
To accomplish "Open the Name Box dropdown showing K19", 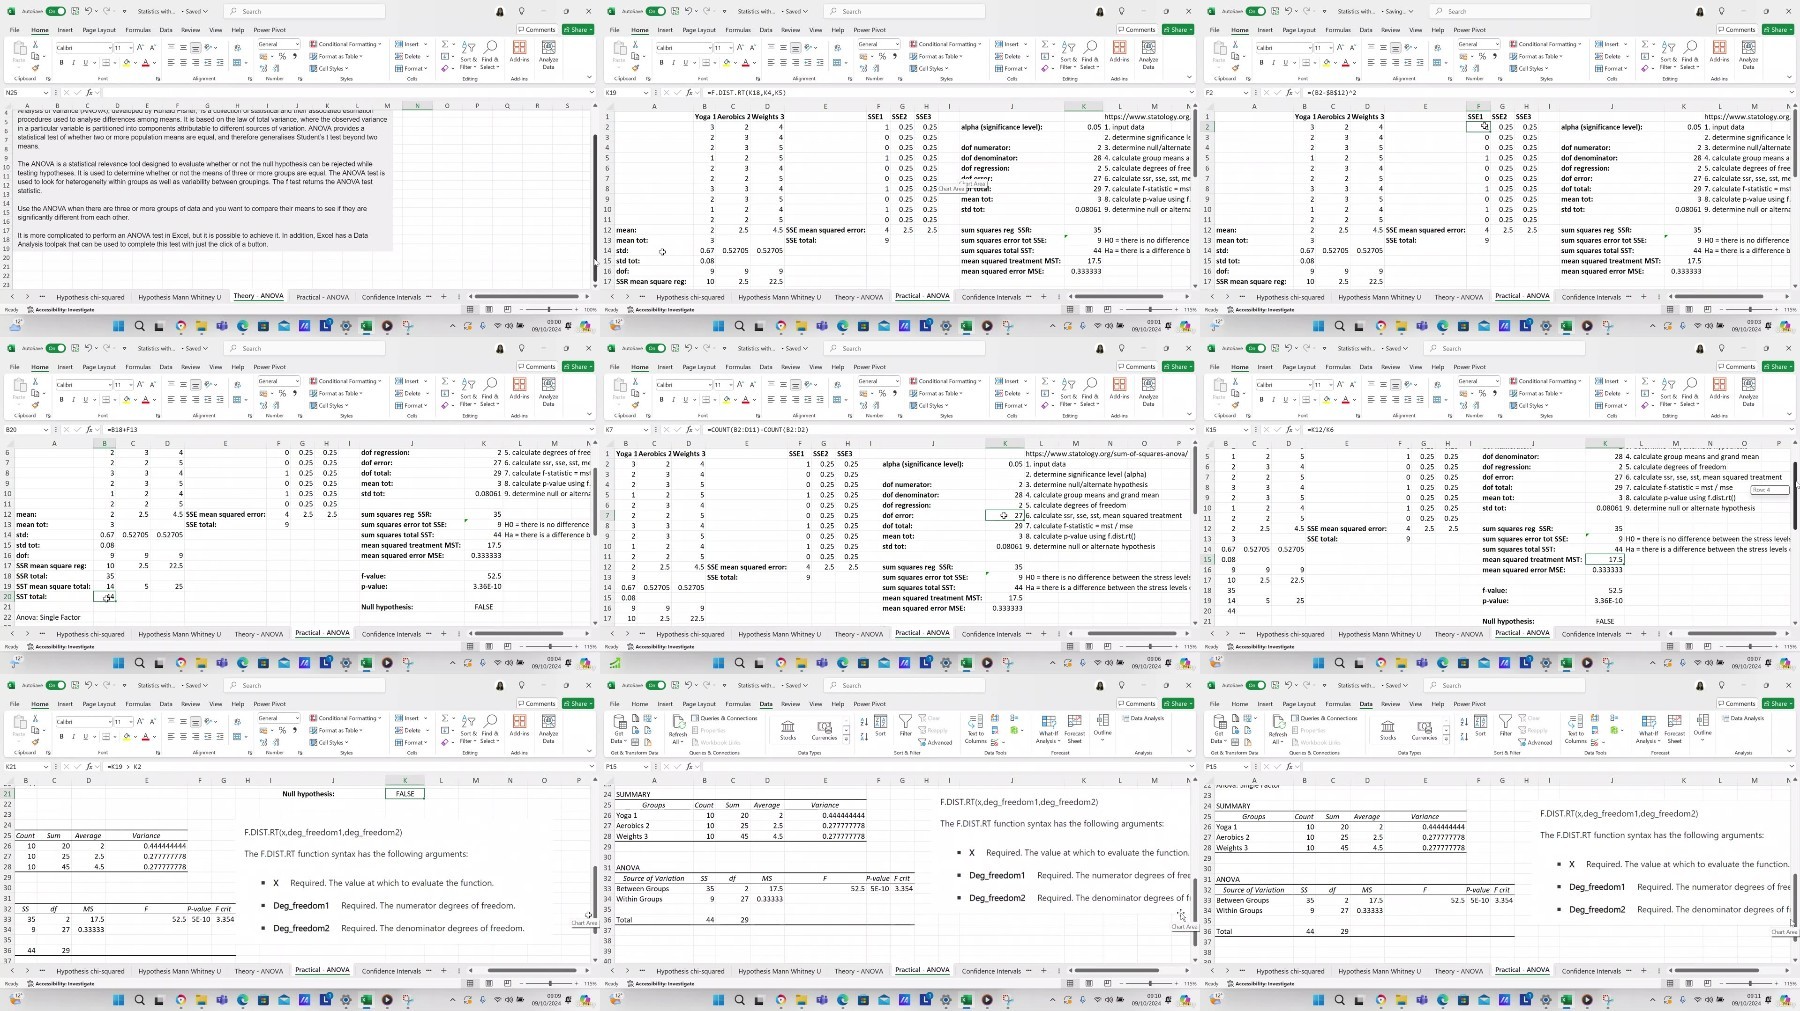I will coord(646,93).
